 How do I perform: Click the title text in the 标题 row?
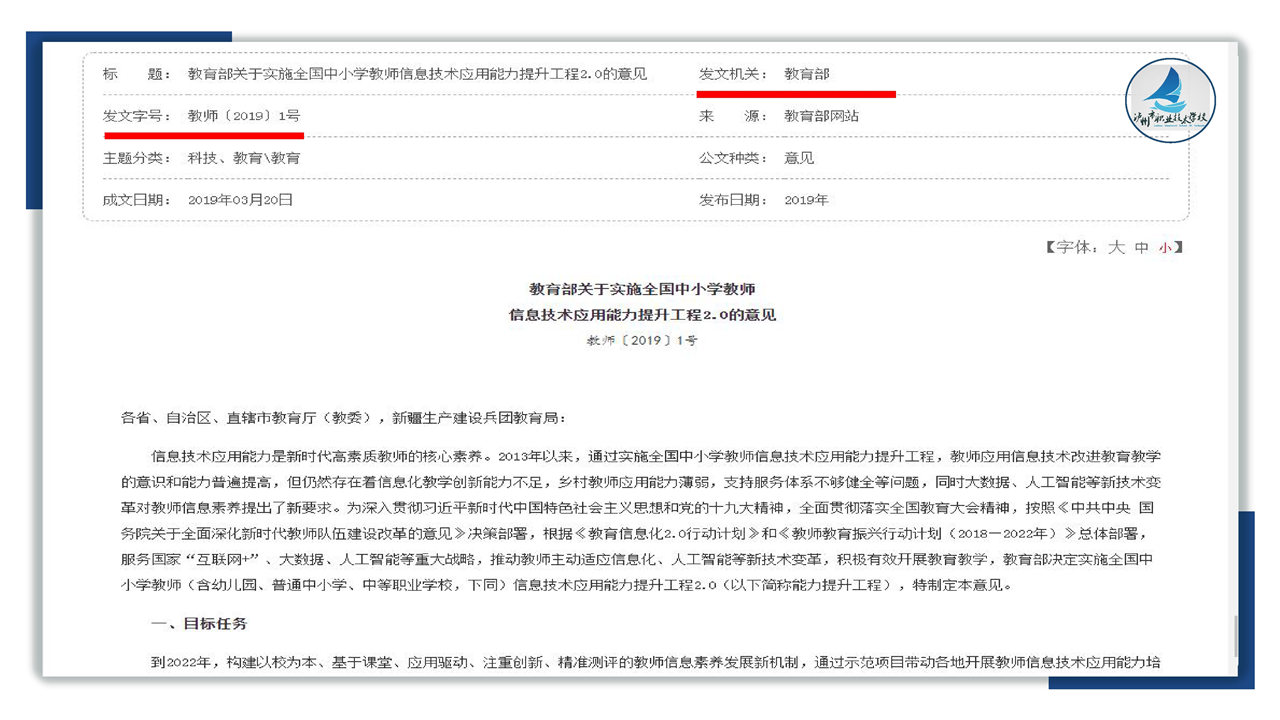[417, 74]
